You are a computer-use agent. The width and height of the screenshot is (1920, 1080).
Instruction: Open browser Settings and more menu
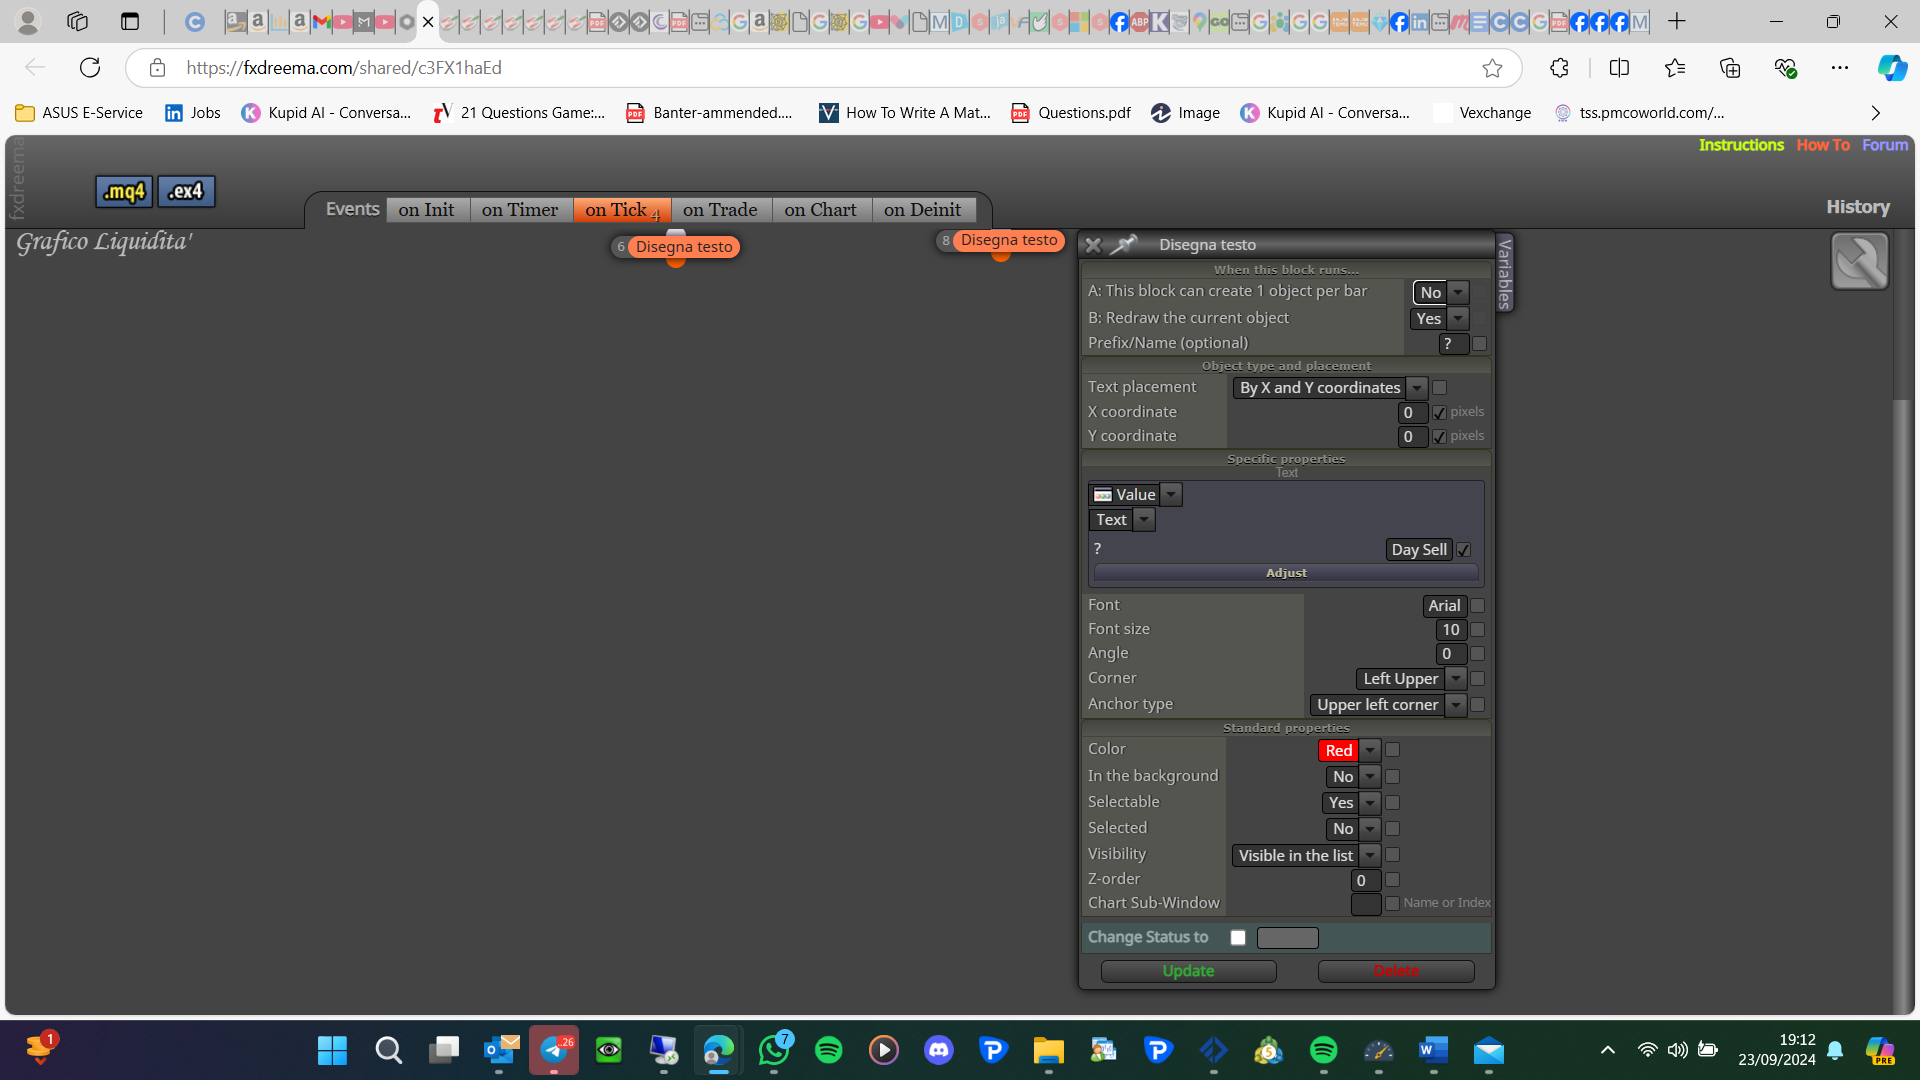click(x=1840, y=68)
